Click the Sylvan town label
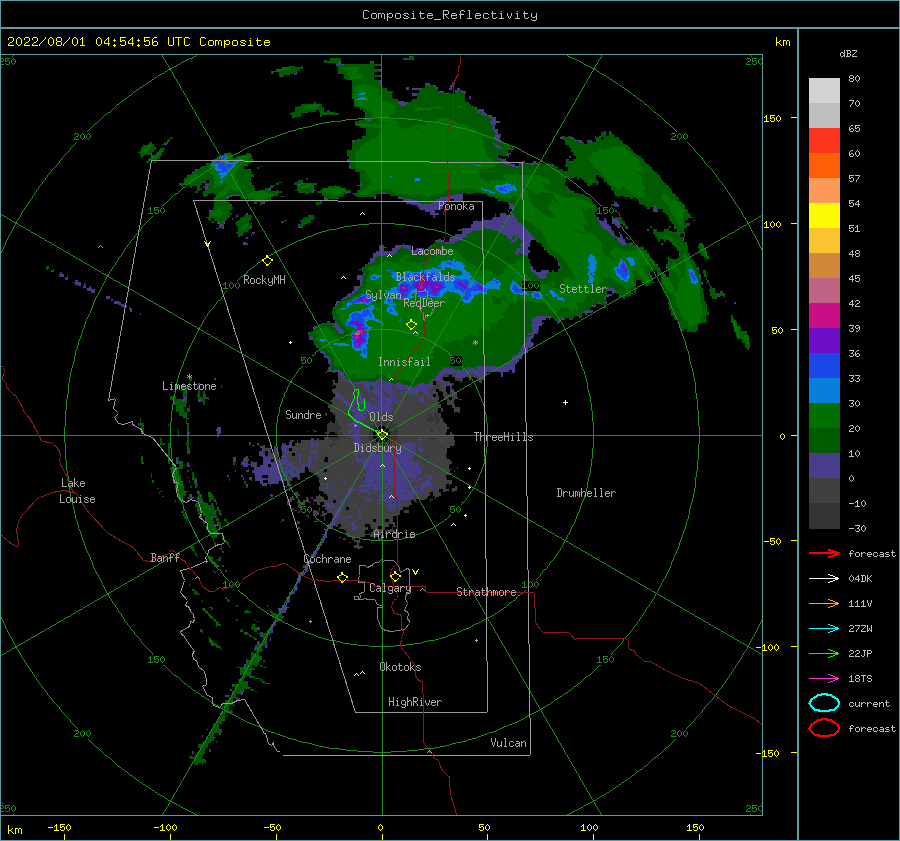The image size is (900, 841). pos(383,295)
